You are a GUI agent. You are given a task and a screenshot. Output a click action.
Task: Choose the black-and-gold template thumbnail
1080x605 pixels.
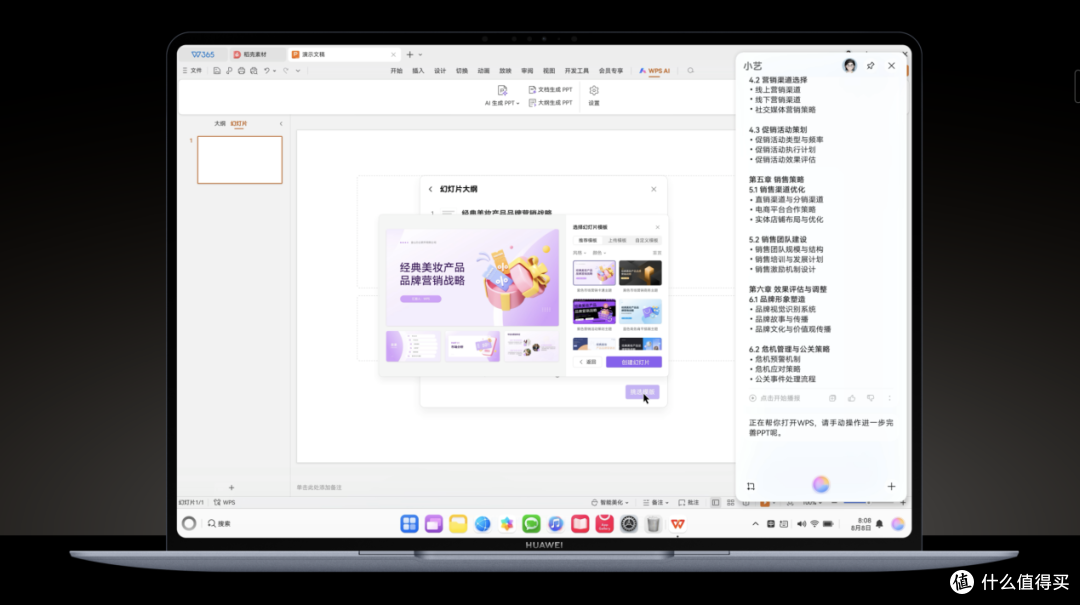[x=640, y=273]
